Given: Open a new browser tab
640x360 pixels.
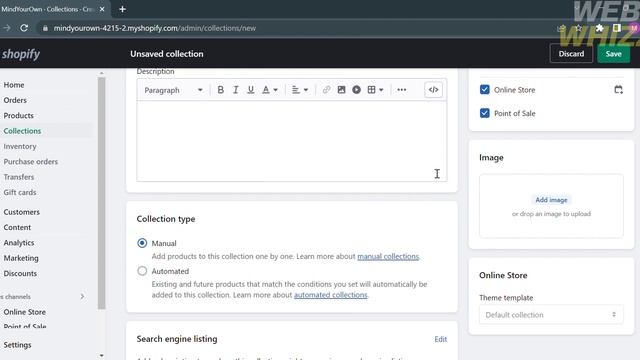Looking at the screenshot, I should click(x=122, y=9).
